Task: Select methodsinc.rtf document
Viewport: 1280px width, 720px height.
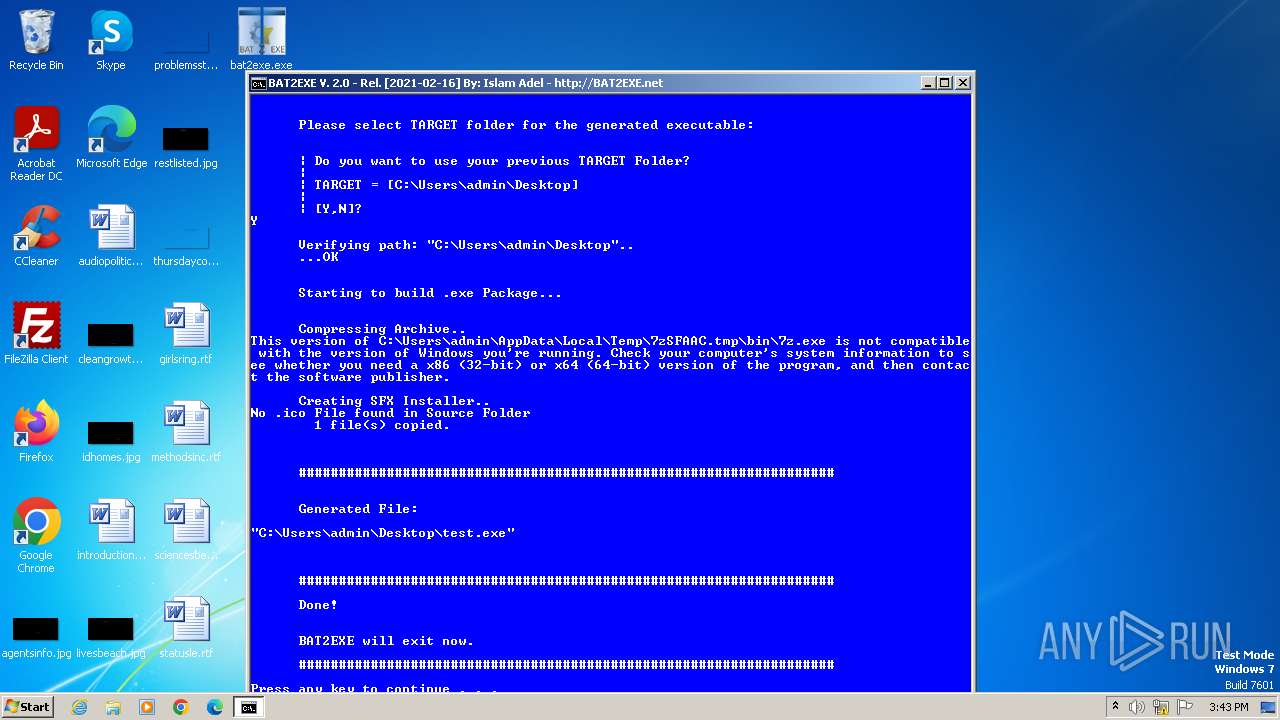Action: click(x=186, y=432)
